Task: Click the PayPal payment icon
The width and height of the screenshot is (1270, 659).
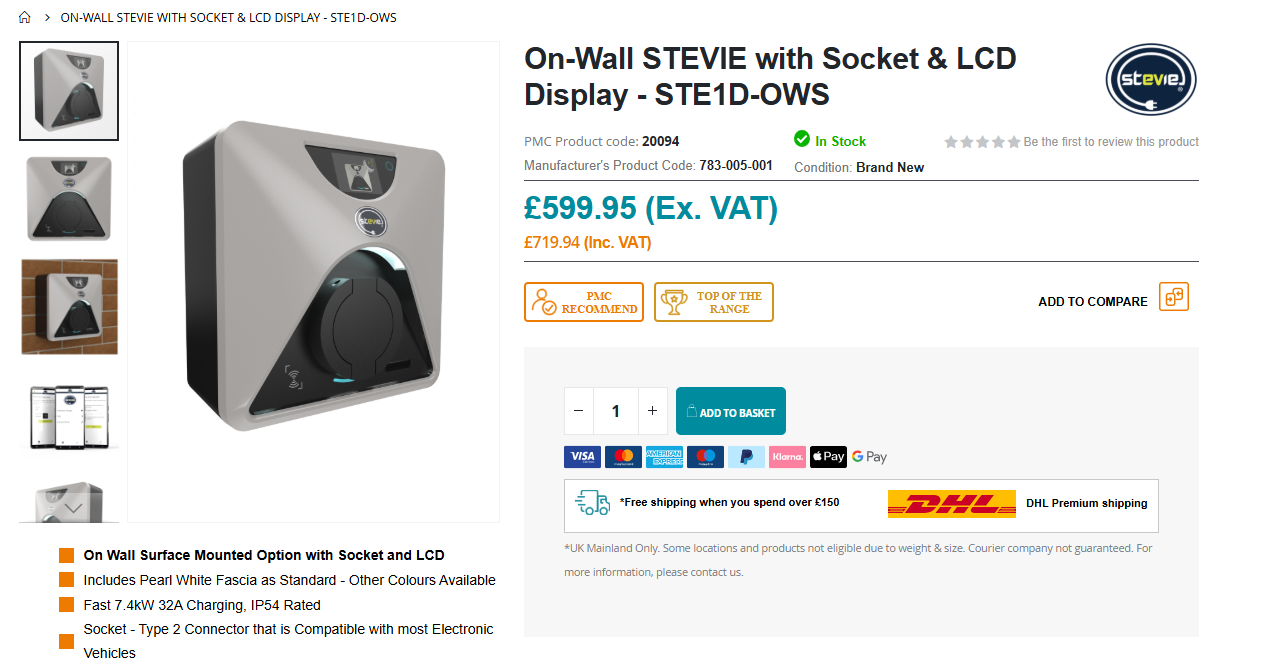Action: (x=746, y=457)
